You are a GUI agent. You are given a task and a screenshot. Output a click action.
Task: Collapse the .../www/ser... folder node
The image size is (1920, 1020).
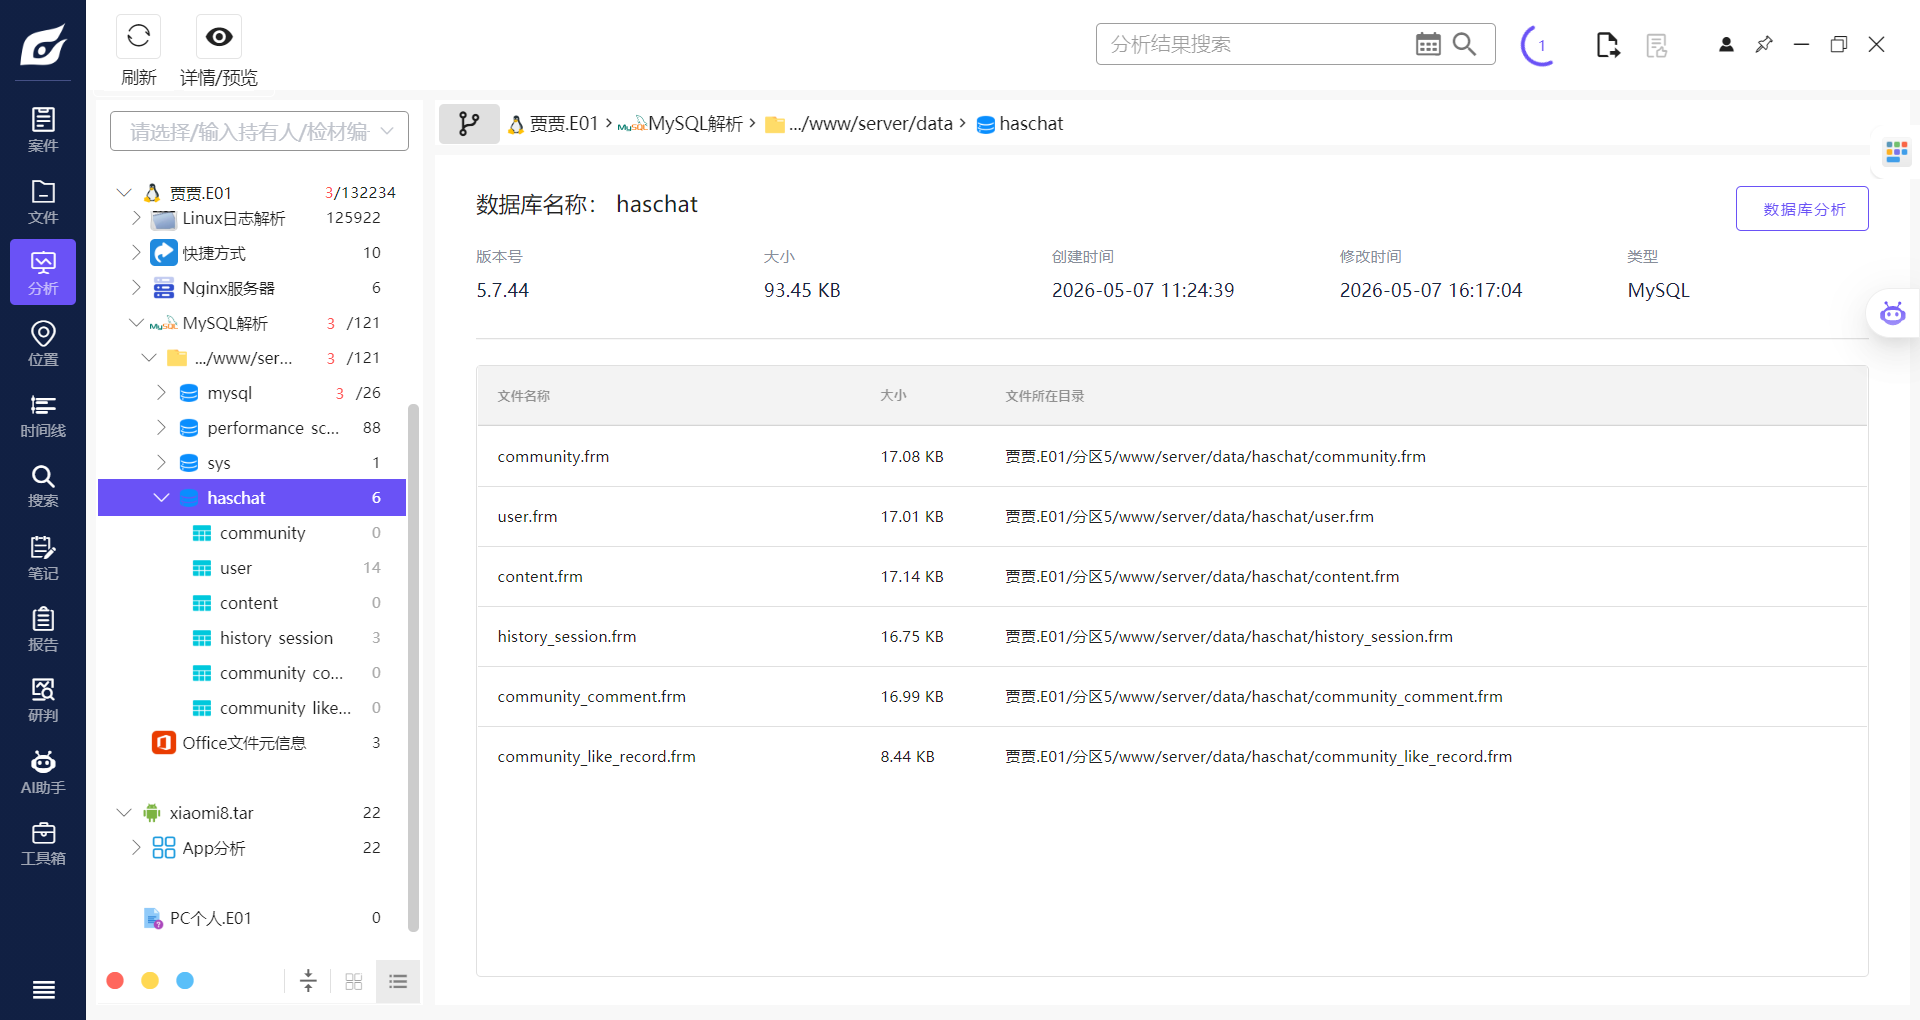coord(149,357)
